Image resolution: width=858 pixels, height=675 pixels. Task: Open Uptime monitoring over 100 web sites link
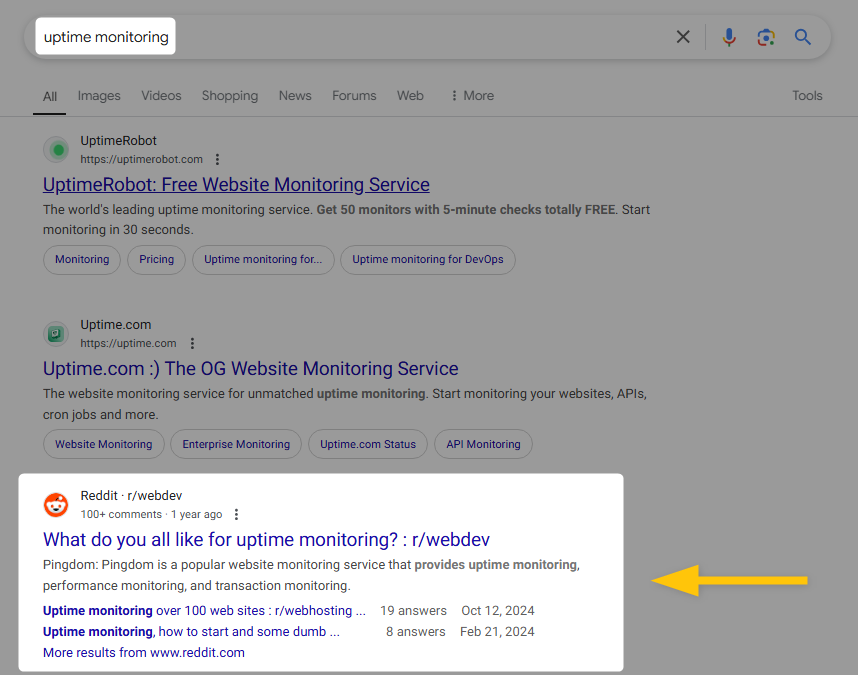click(x=204, y=610)
